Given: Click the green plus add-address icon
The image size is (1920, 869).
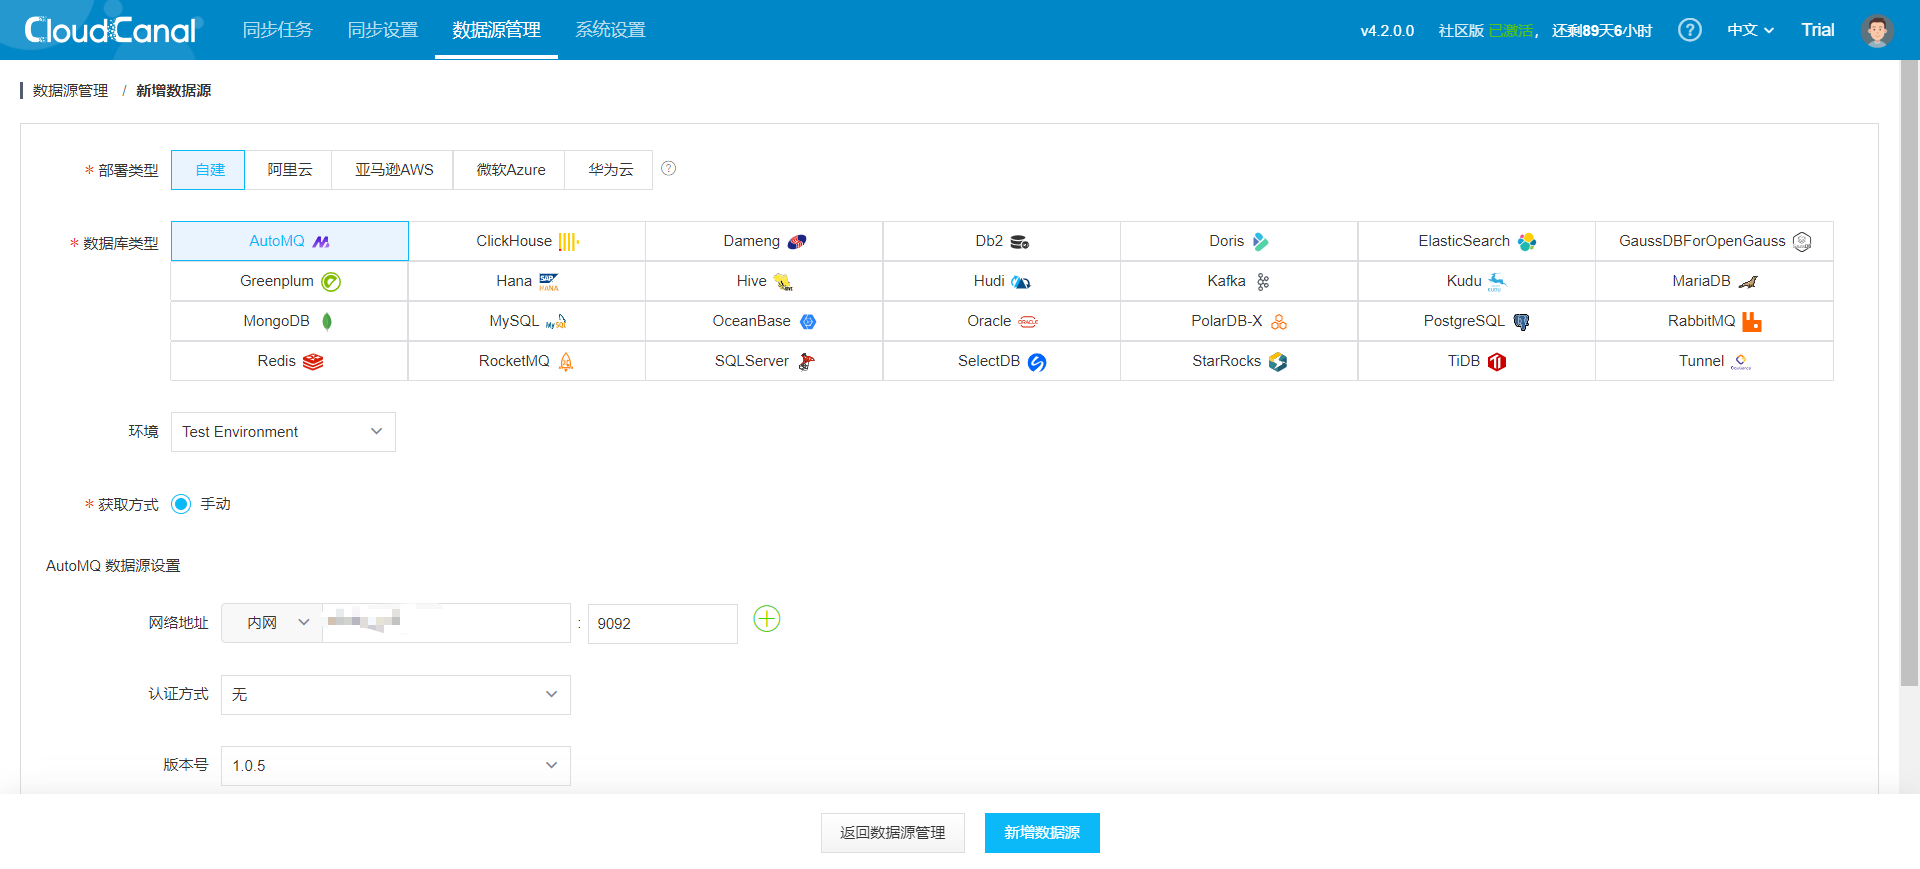Looking at the screenshot, I should point(766,620).
